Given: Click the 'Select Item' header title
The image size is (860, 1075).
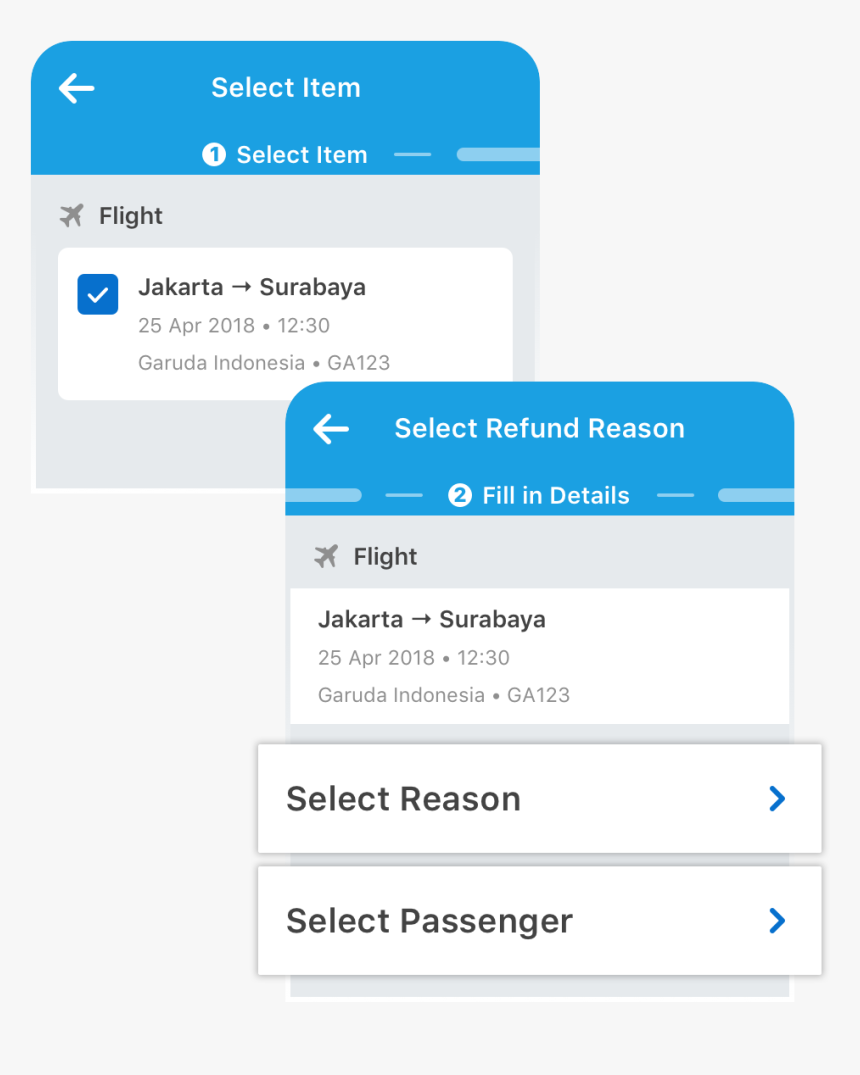Looking at the screenshot, I should 285,88.
